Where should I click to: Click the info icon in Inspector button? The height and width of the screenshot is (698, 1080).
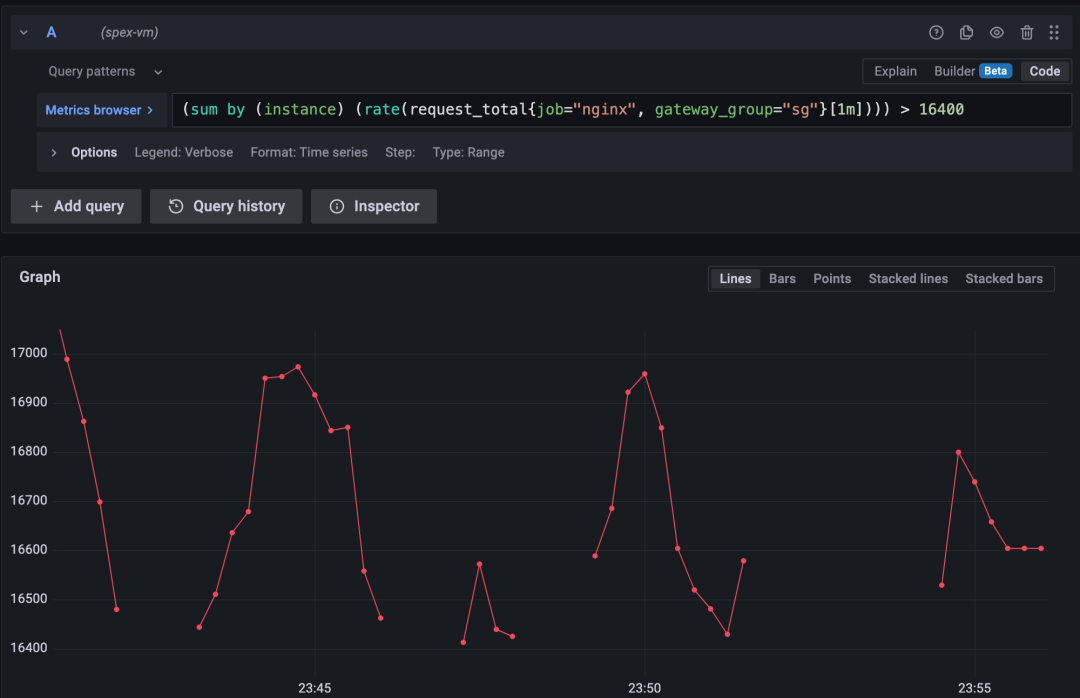point(337,206)
